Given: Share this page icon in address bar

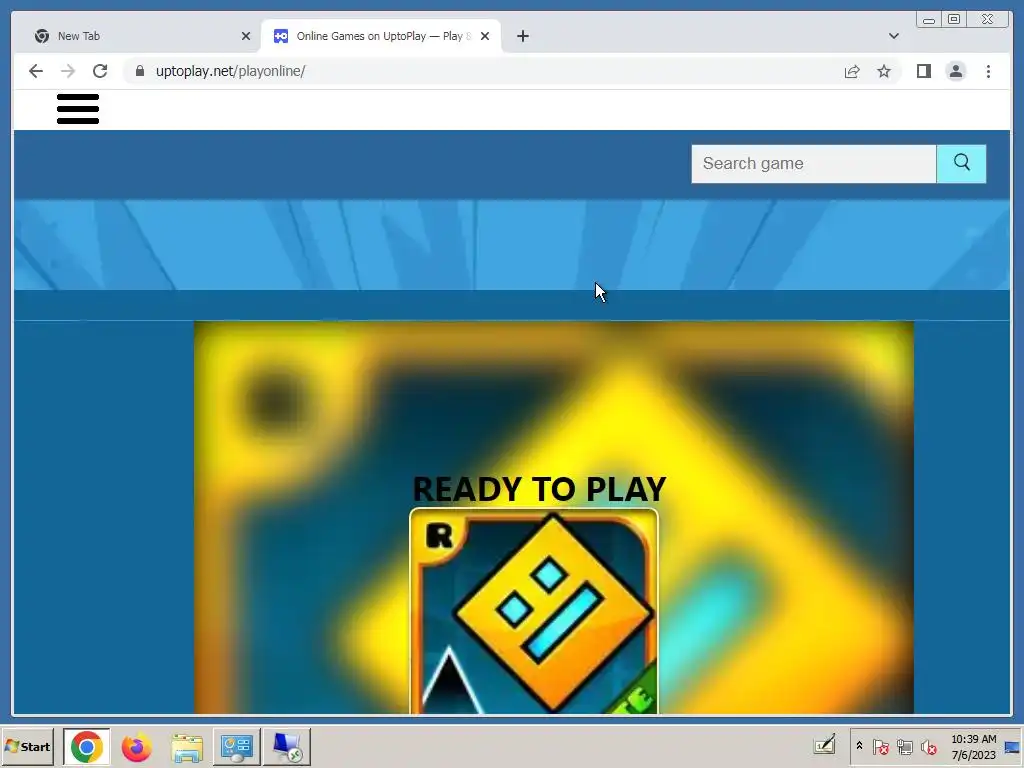Looking at the screenshot, I should tap(852, 71).
